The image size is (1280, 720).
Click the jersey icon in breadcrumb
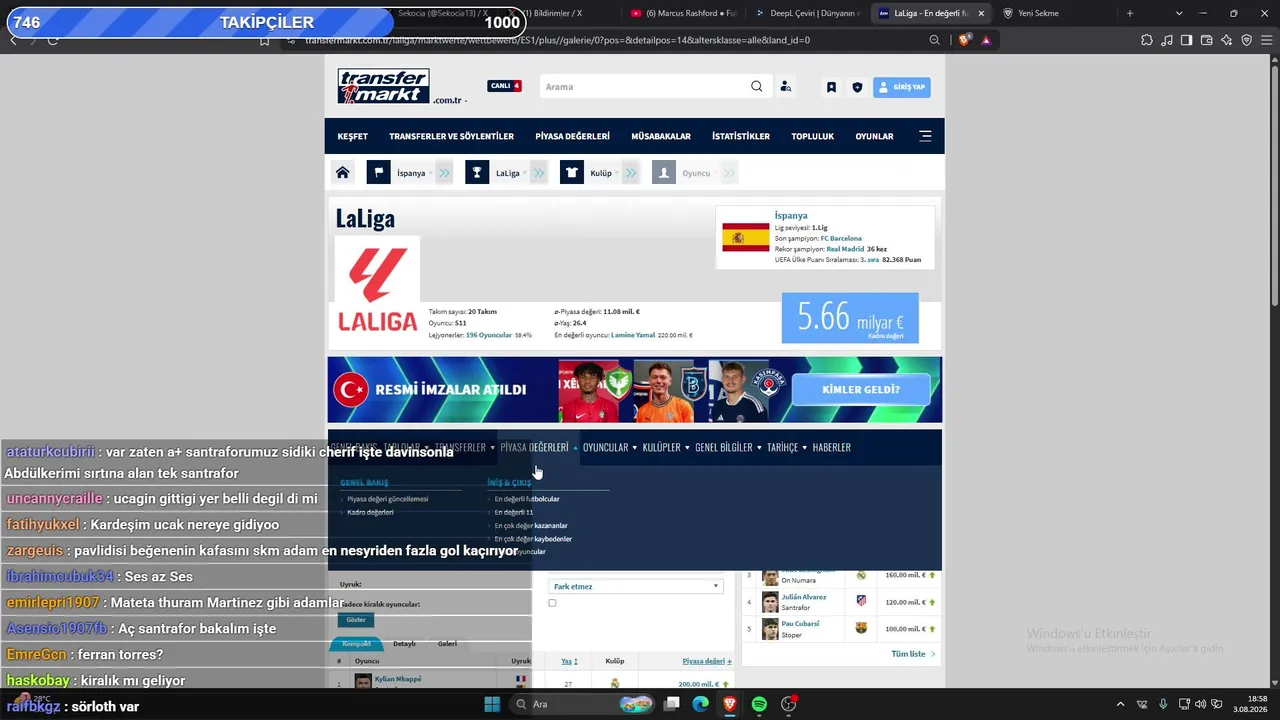(572, 173)
